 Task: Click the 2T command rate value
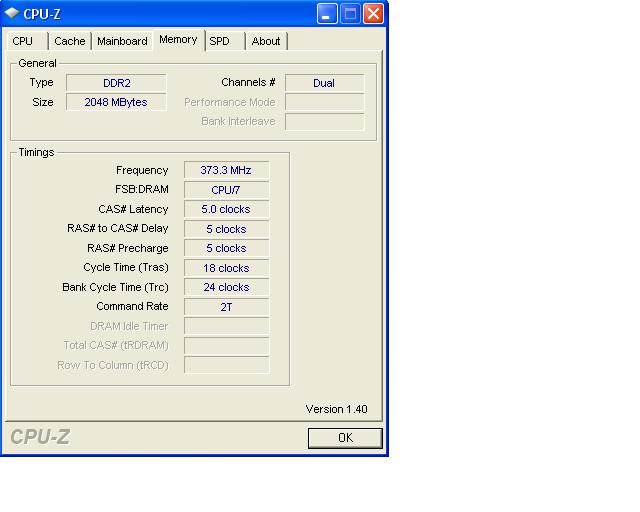(x=227, y=307)
